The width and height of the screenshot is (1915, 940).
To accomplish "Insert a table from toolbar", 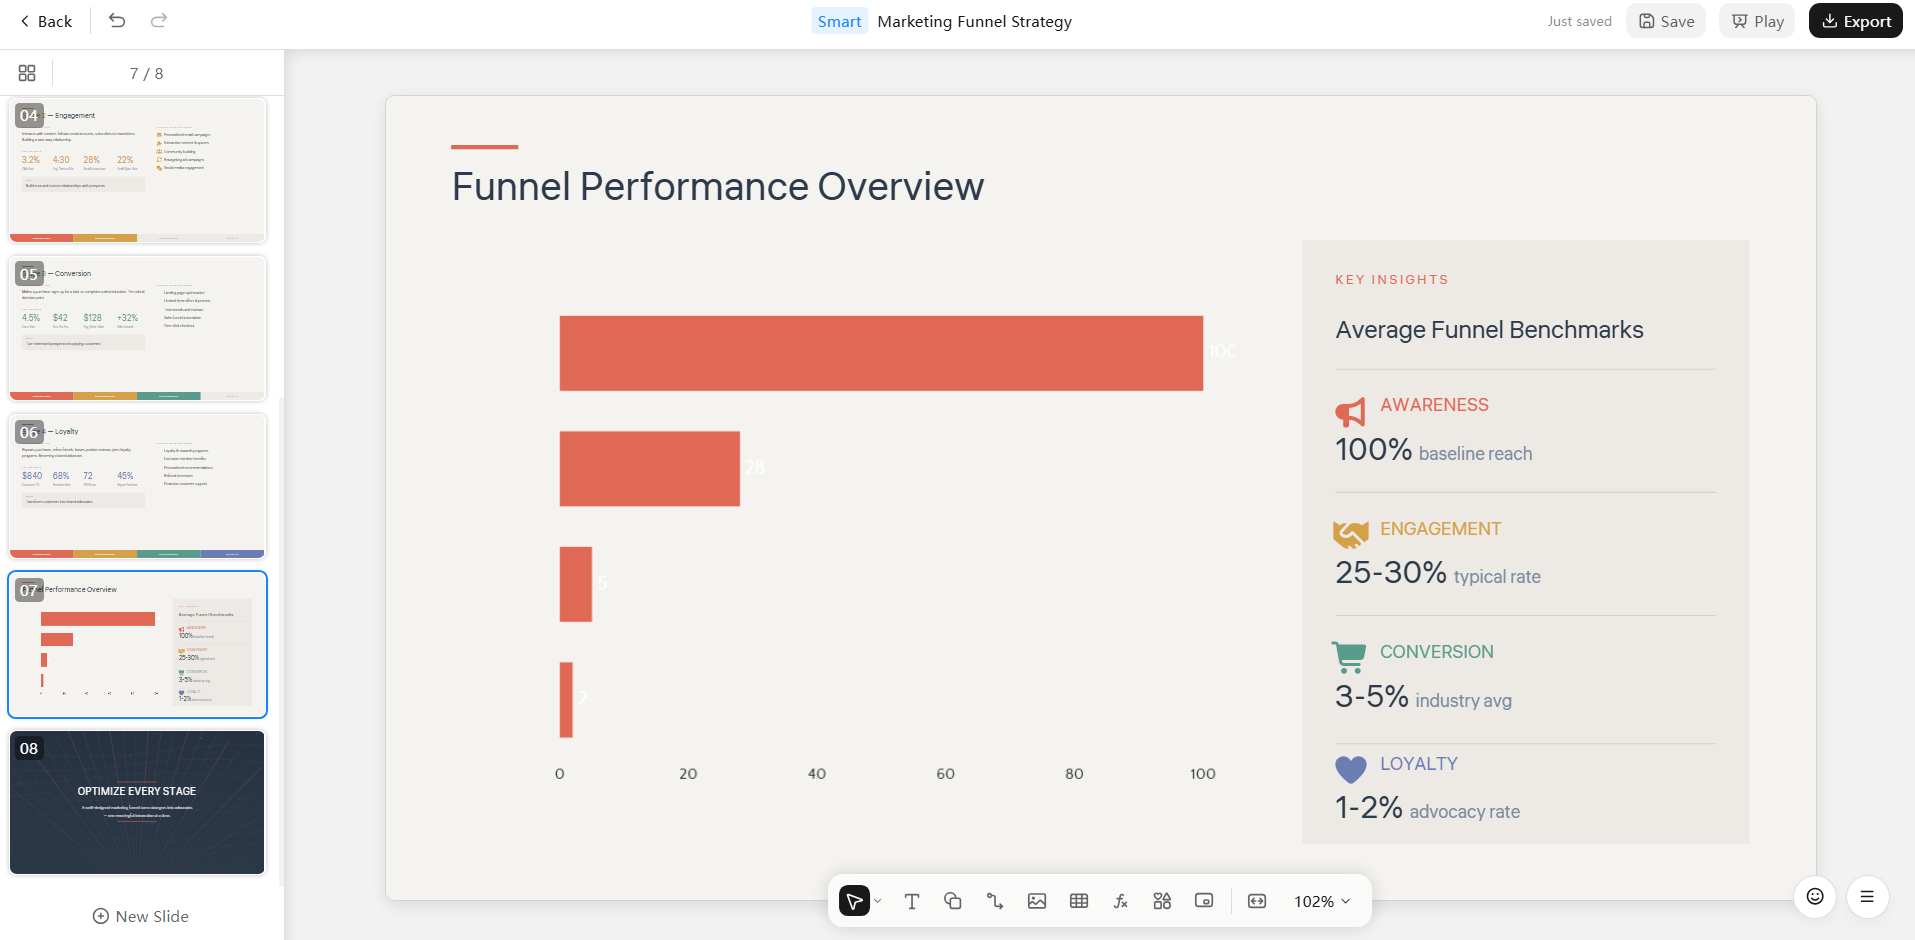I will pos(1079,901).
